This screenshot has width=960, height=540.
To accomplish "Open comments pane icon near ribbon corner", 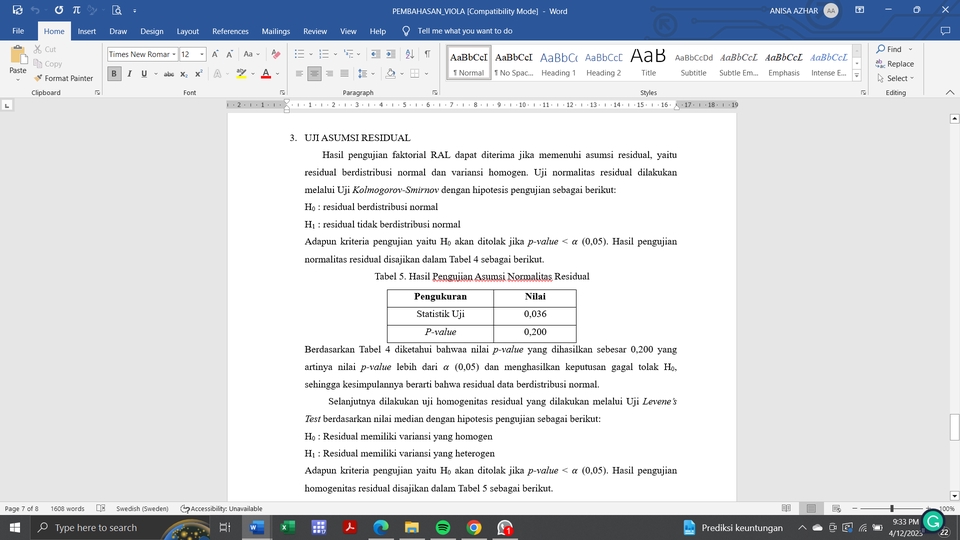I will [x=945, y=31].
